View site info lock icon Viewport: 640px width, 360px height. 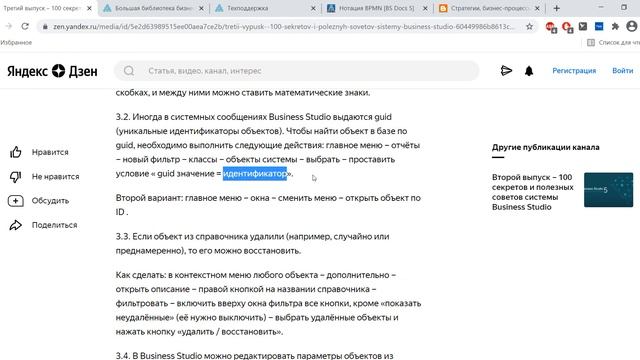point(45,27)
